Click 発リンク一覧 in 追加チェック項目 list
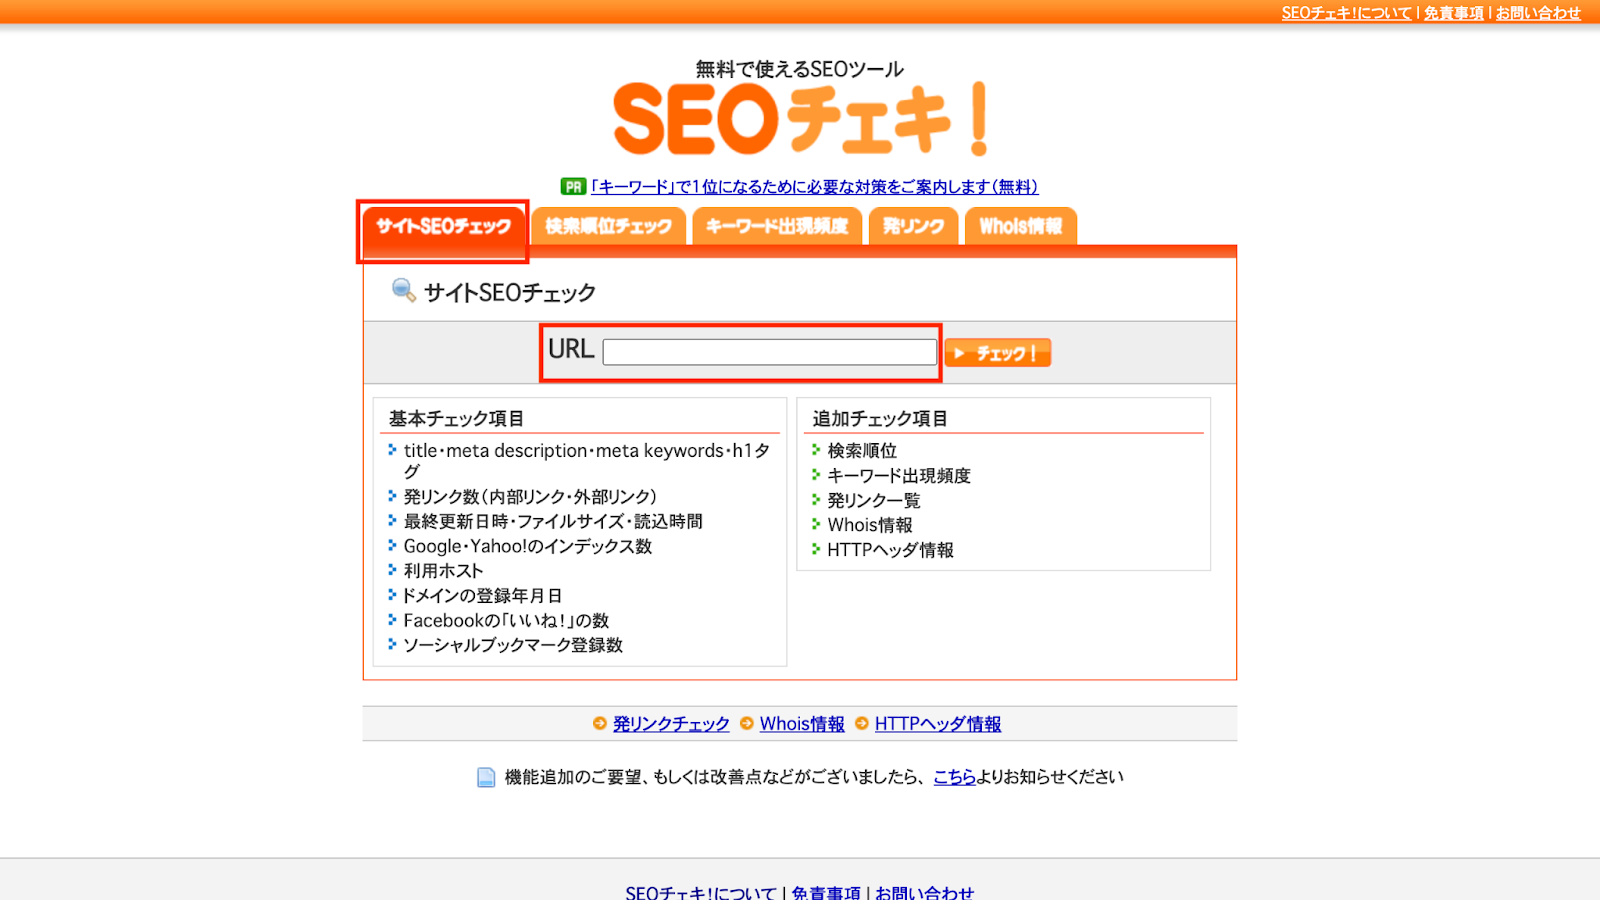Image resolution: width=1600 pixels, height=900 pixels. (874, 501)
